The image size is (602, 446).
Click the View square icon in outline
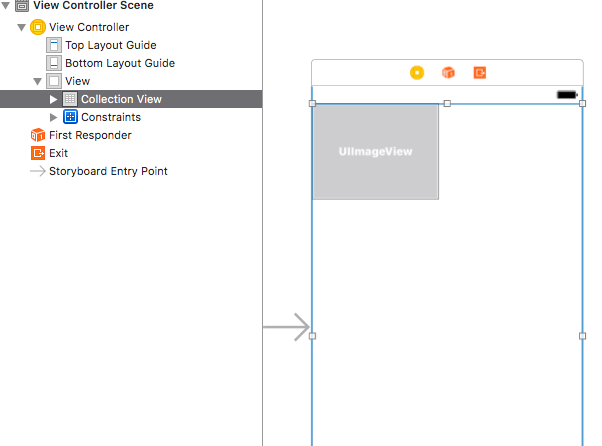54,81
